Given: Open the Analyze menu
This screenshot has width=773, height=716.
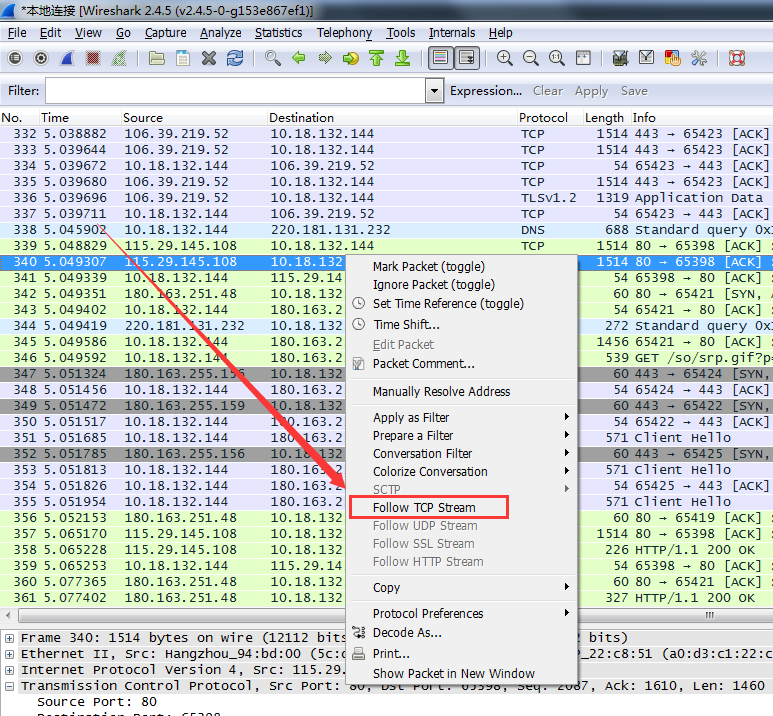Looking at the screenshot, I should click(220, 33).
